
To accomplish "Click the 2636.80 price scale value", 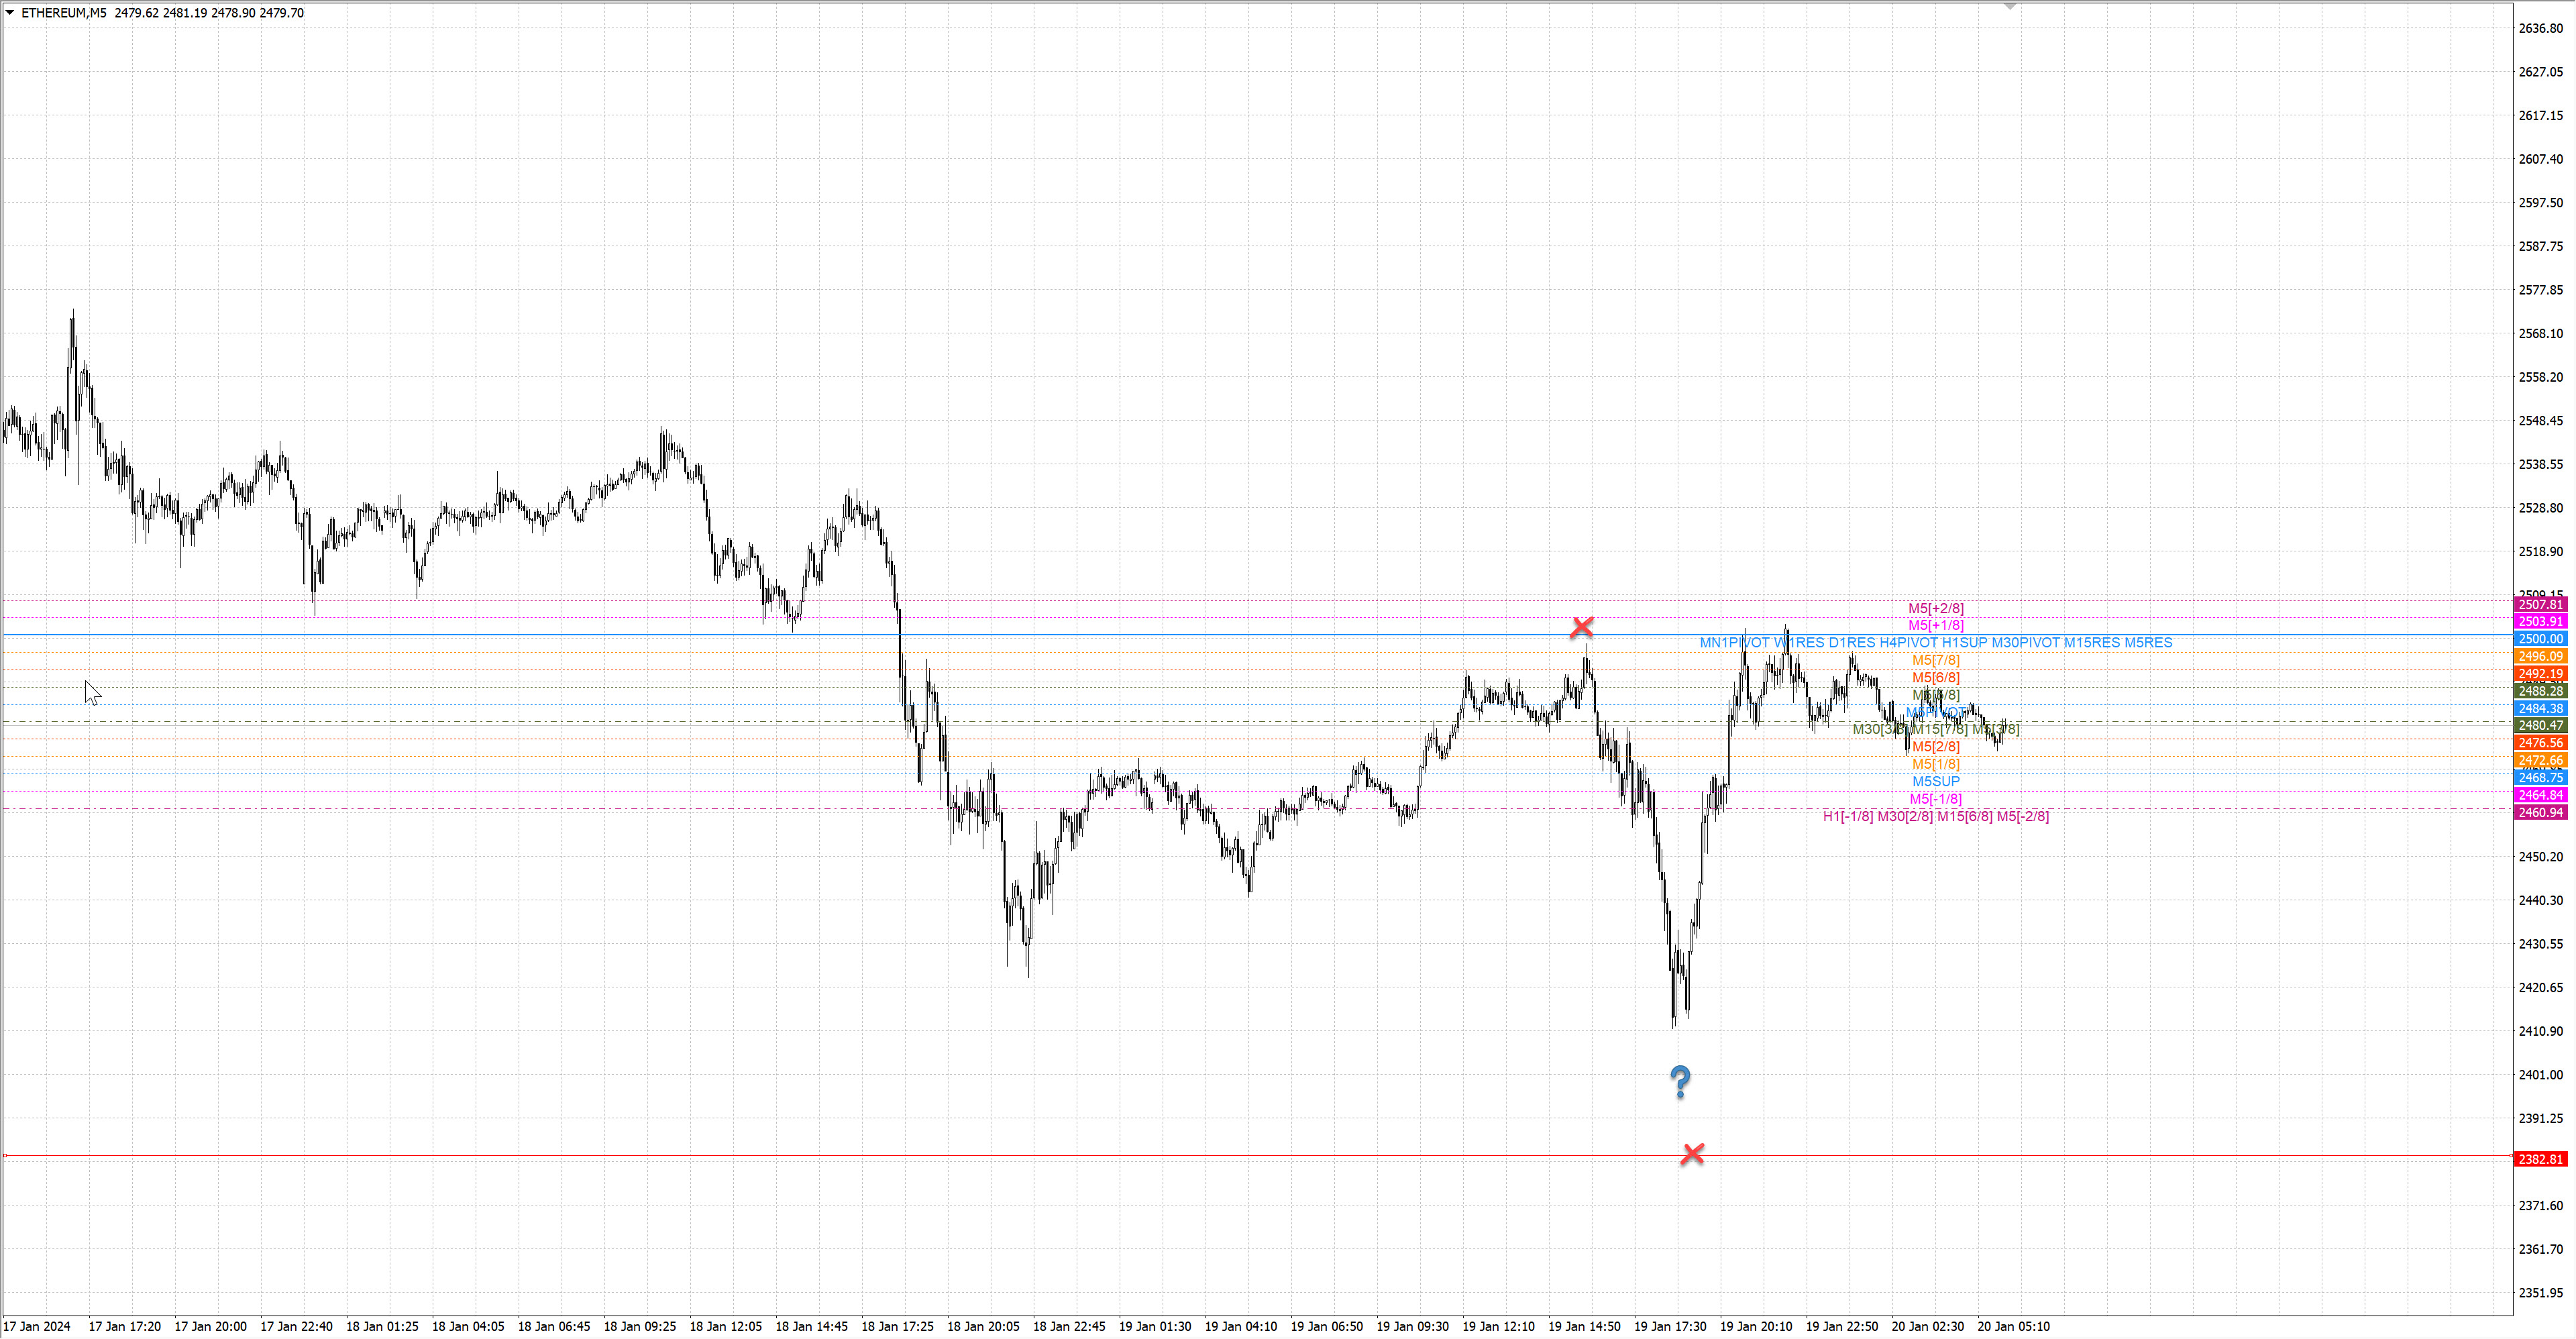I will 2540,28.
